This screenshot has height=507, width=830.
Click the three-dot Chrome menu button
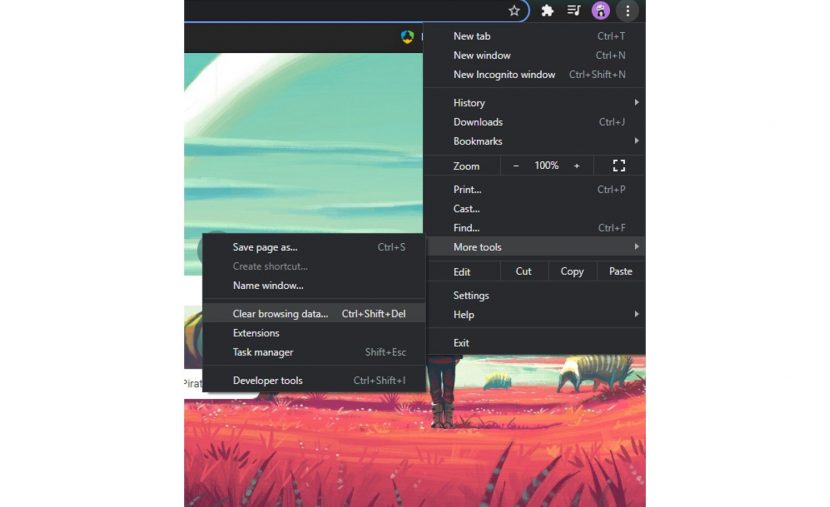pos(628,11)
